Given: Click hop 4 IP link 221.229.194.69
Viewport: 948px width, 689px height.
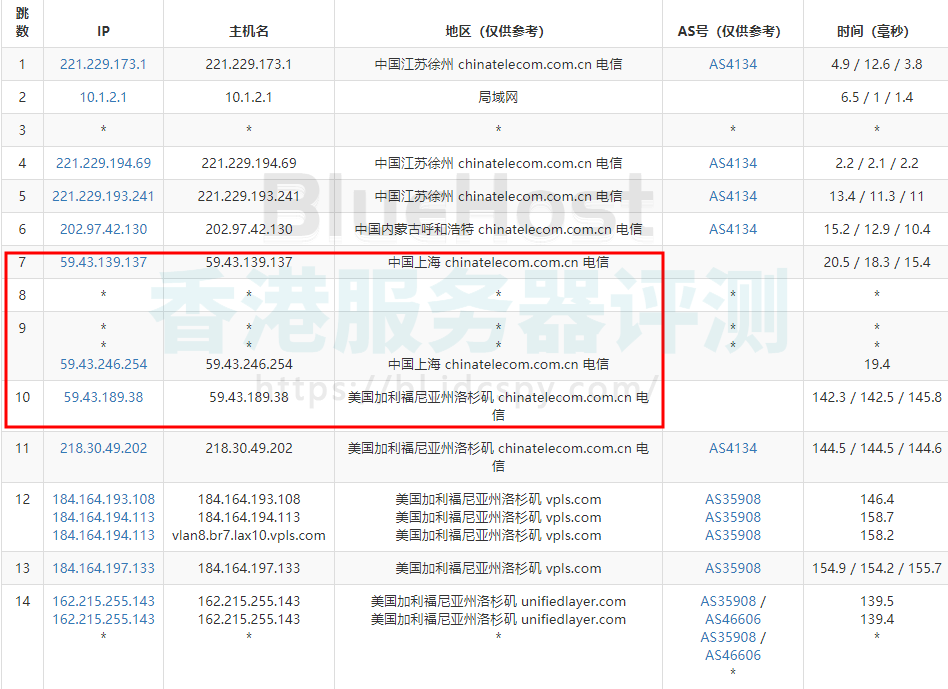Looking at the screenshot, I should point(103,163).
